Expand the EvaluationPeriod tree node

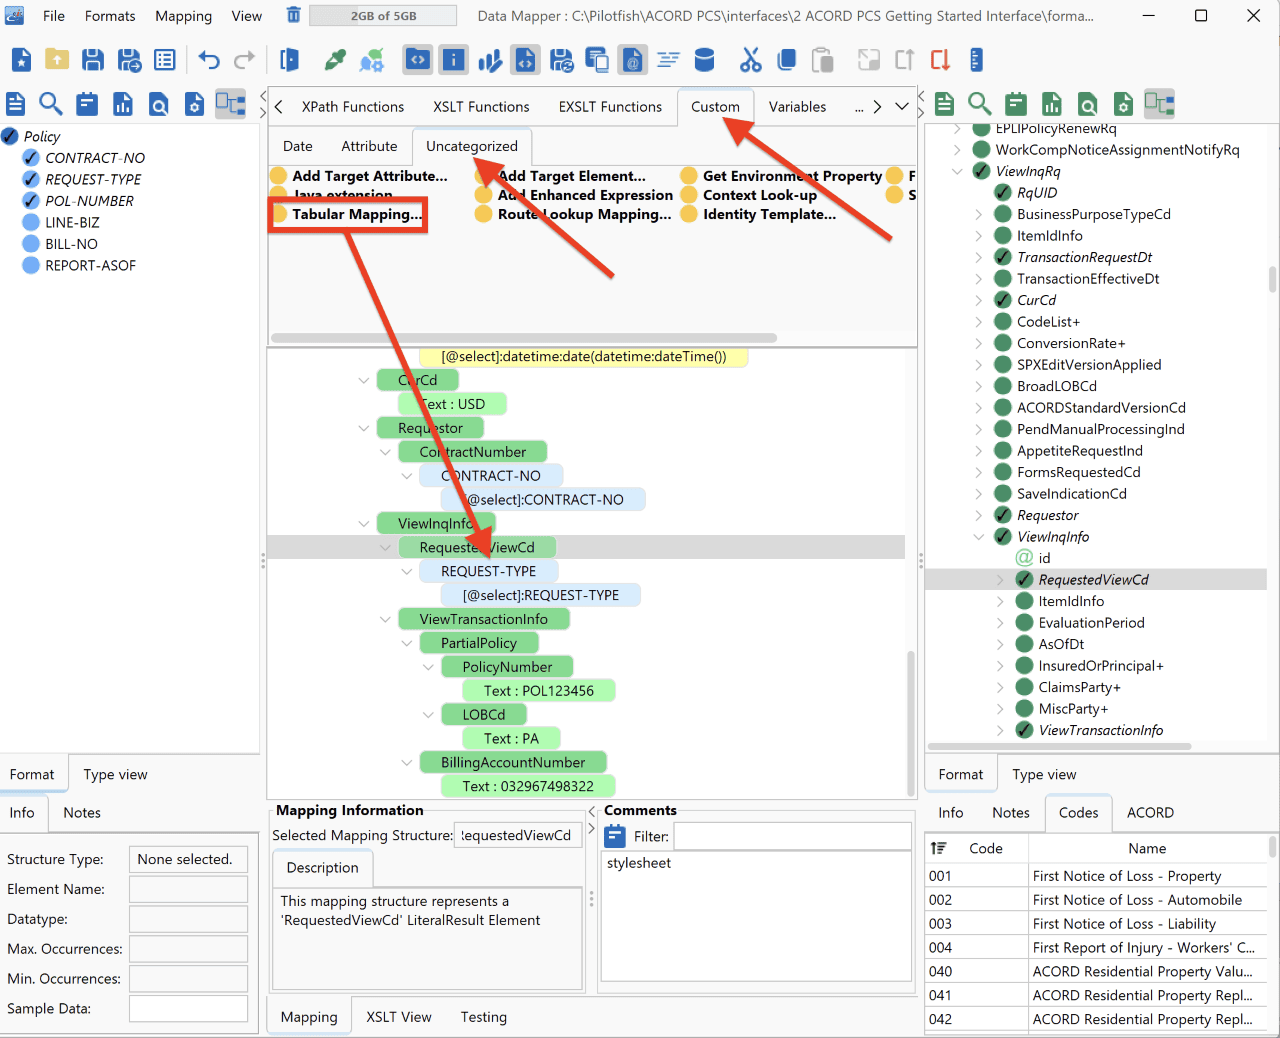(x=1000, y=623)
